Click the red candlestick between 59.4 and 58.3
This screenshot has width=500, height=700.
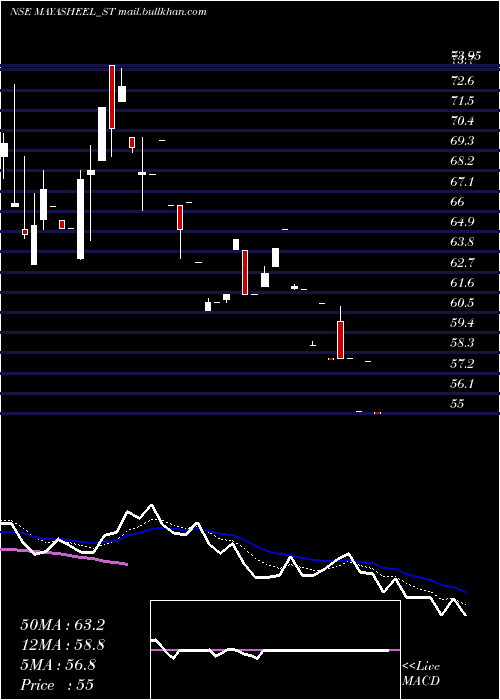point(340,340)
